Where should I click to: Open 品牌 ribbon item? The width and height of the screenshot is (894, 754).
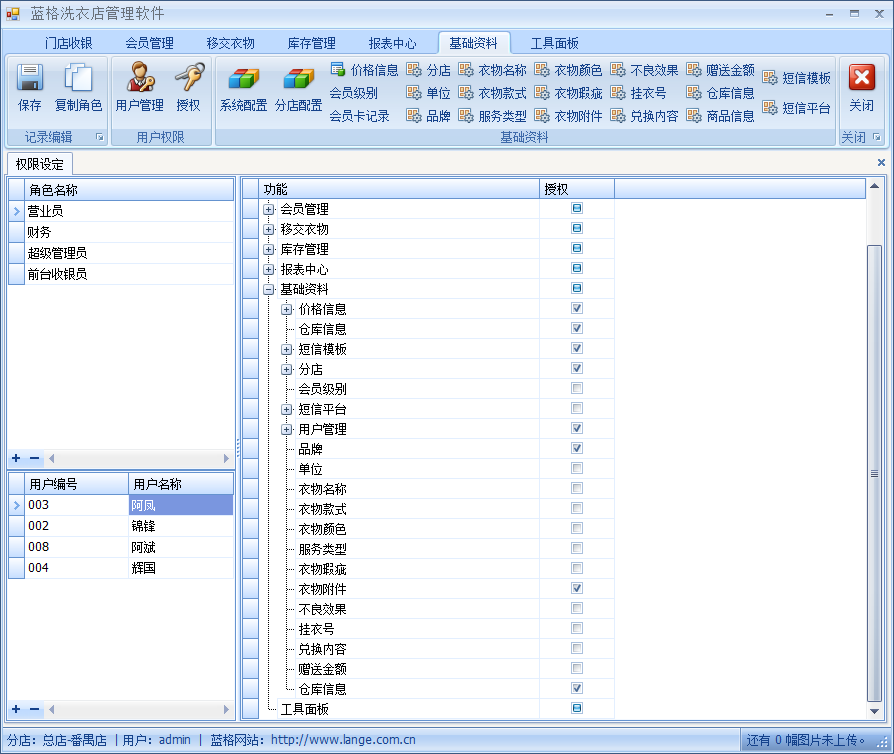tap(429, 116)
